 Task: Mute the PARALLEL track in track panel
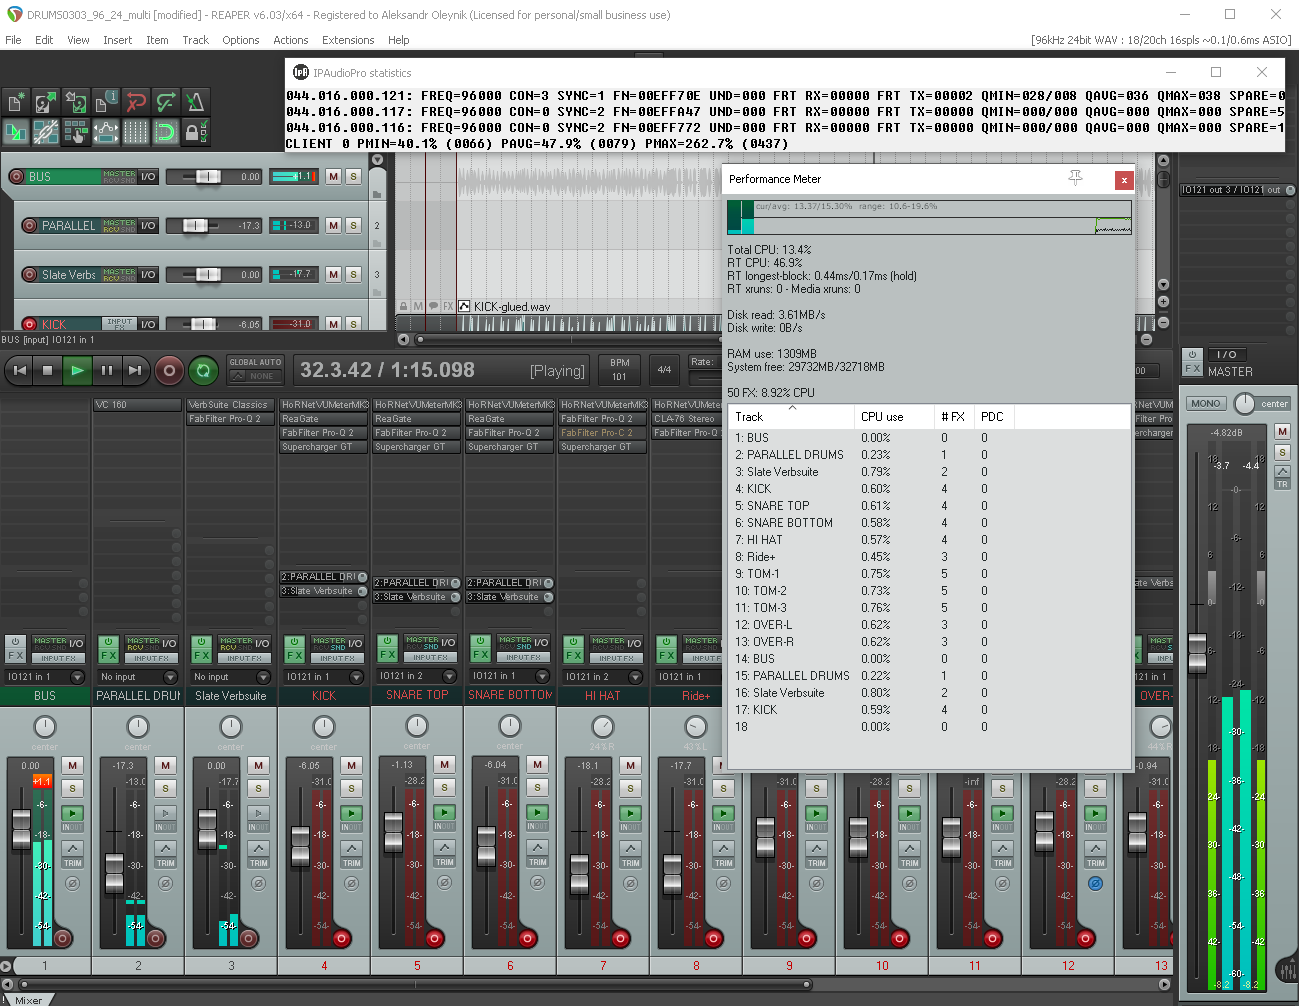(x=334, y=226)
